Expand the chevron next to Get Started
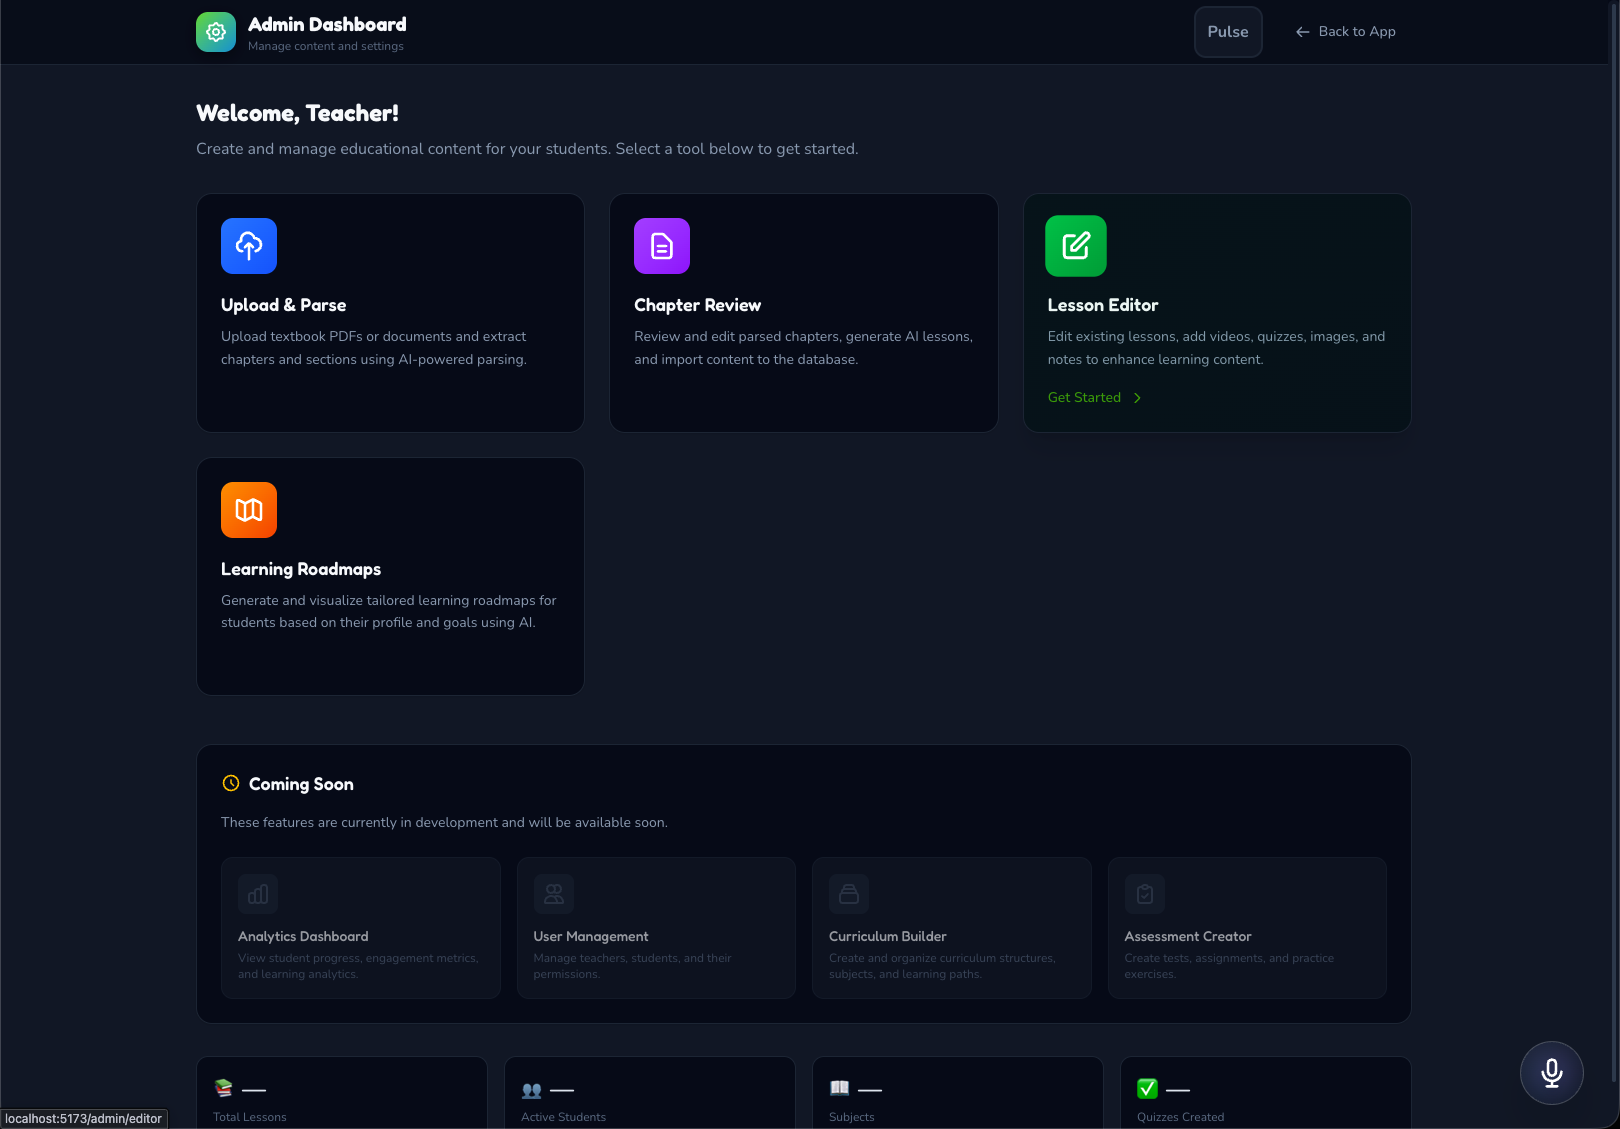The width and height of the screenshot is (1620, 1129). coord(1137,398)
